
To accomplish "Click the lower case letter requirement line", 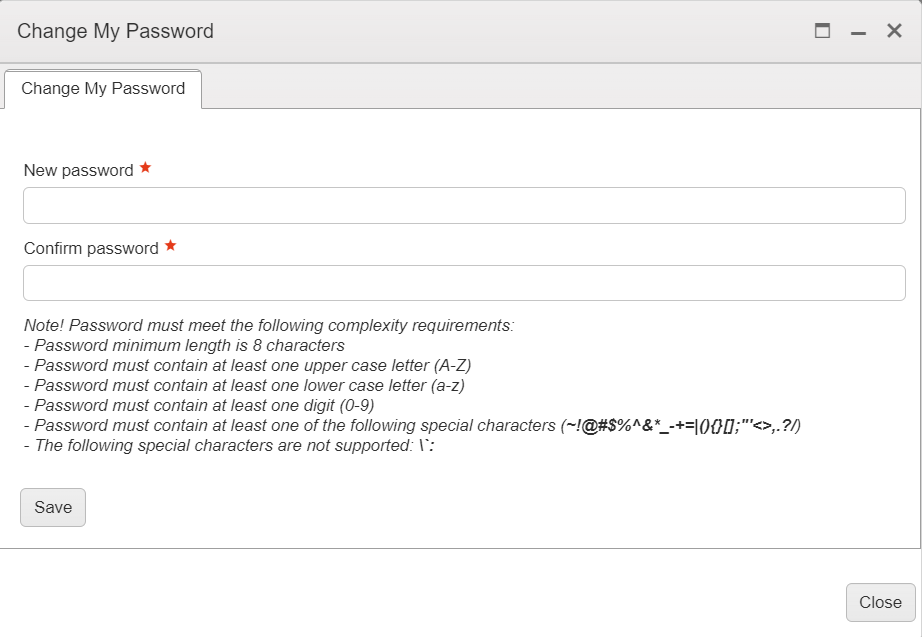I will tap(244, 386).
